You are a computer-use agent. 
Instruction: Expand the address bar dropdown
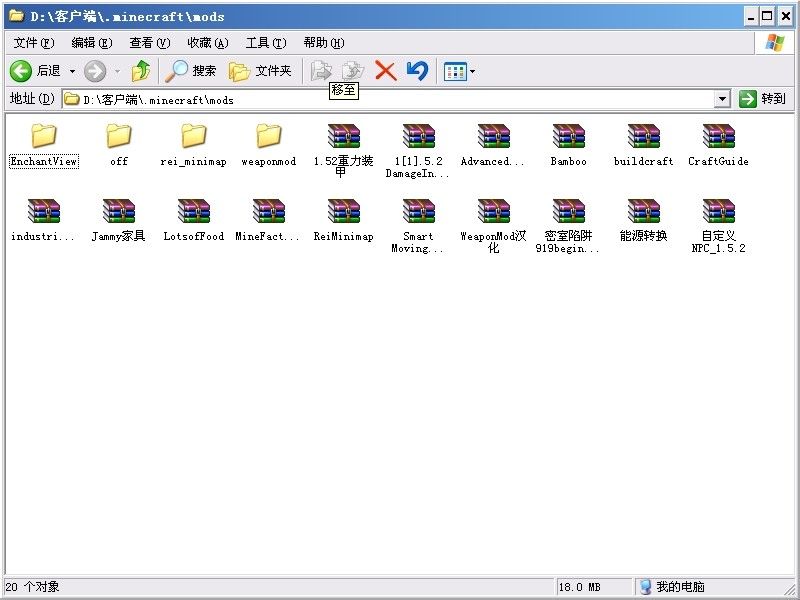(x=722, y=99)
